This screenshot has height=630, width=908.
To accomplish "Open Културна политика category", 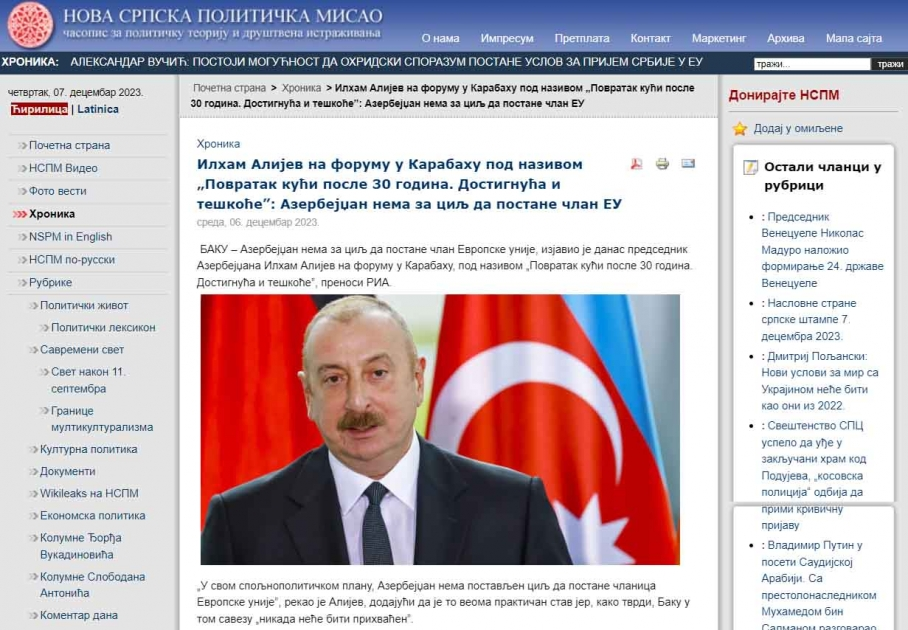I will [x=89, y=449].
